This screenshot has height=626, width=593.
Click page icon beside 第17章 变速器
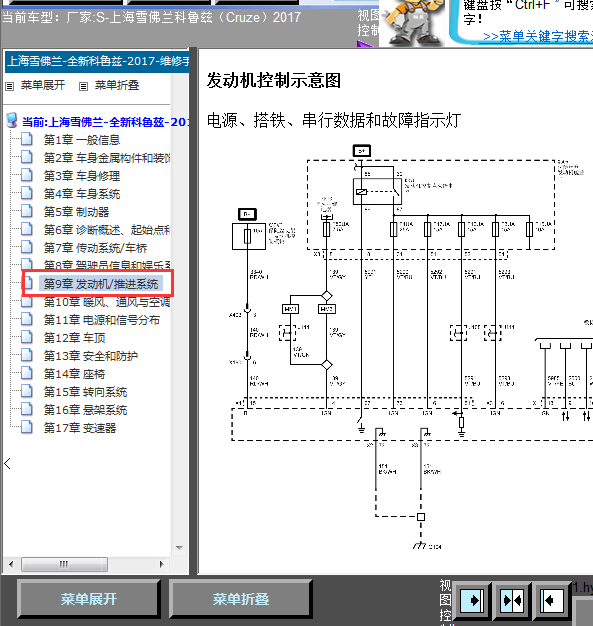point(27,427)
